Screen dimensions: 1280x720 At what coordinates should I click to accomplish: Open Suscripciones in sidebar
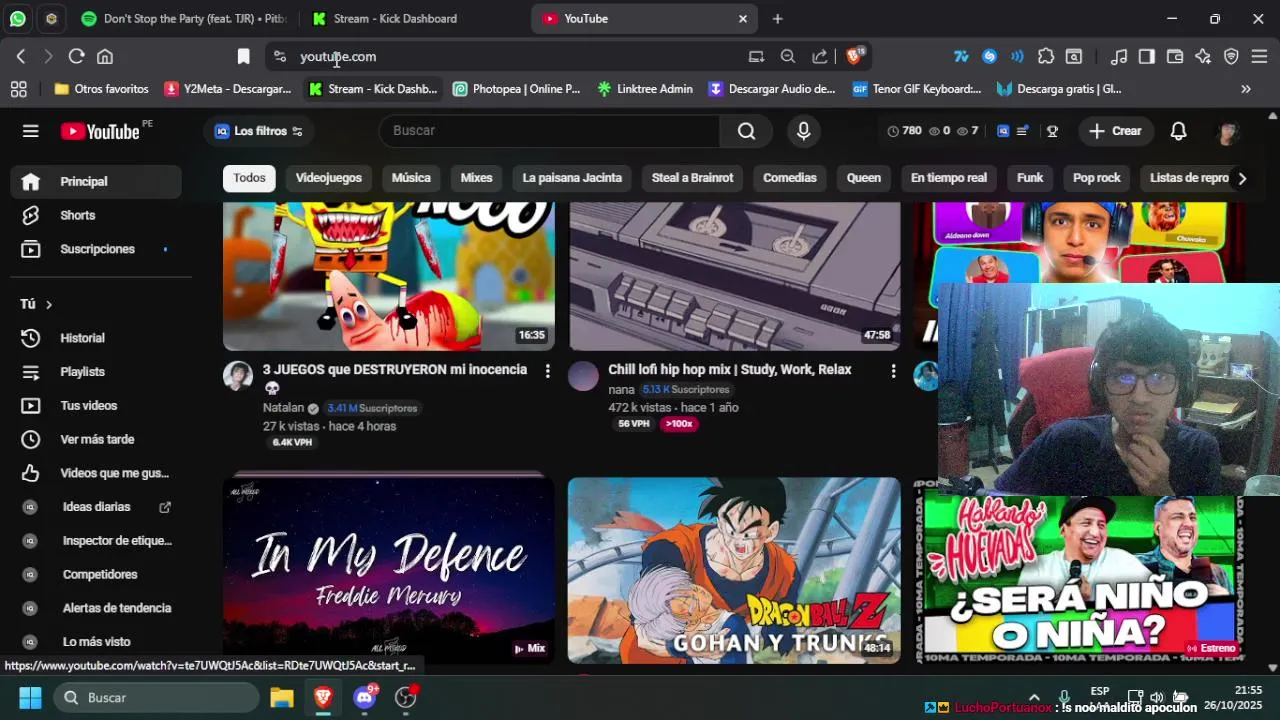pos(96,249)
